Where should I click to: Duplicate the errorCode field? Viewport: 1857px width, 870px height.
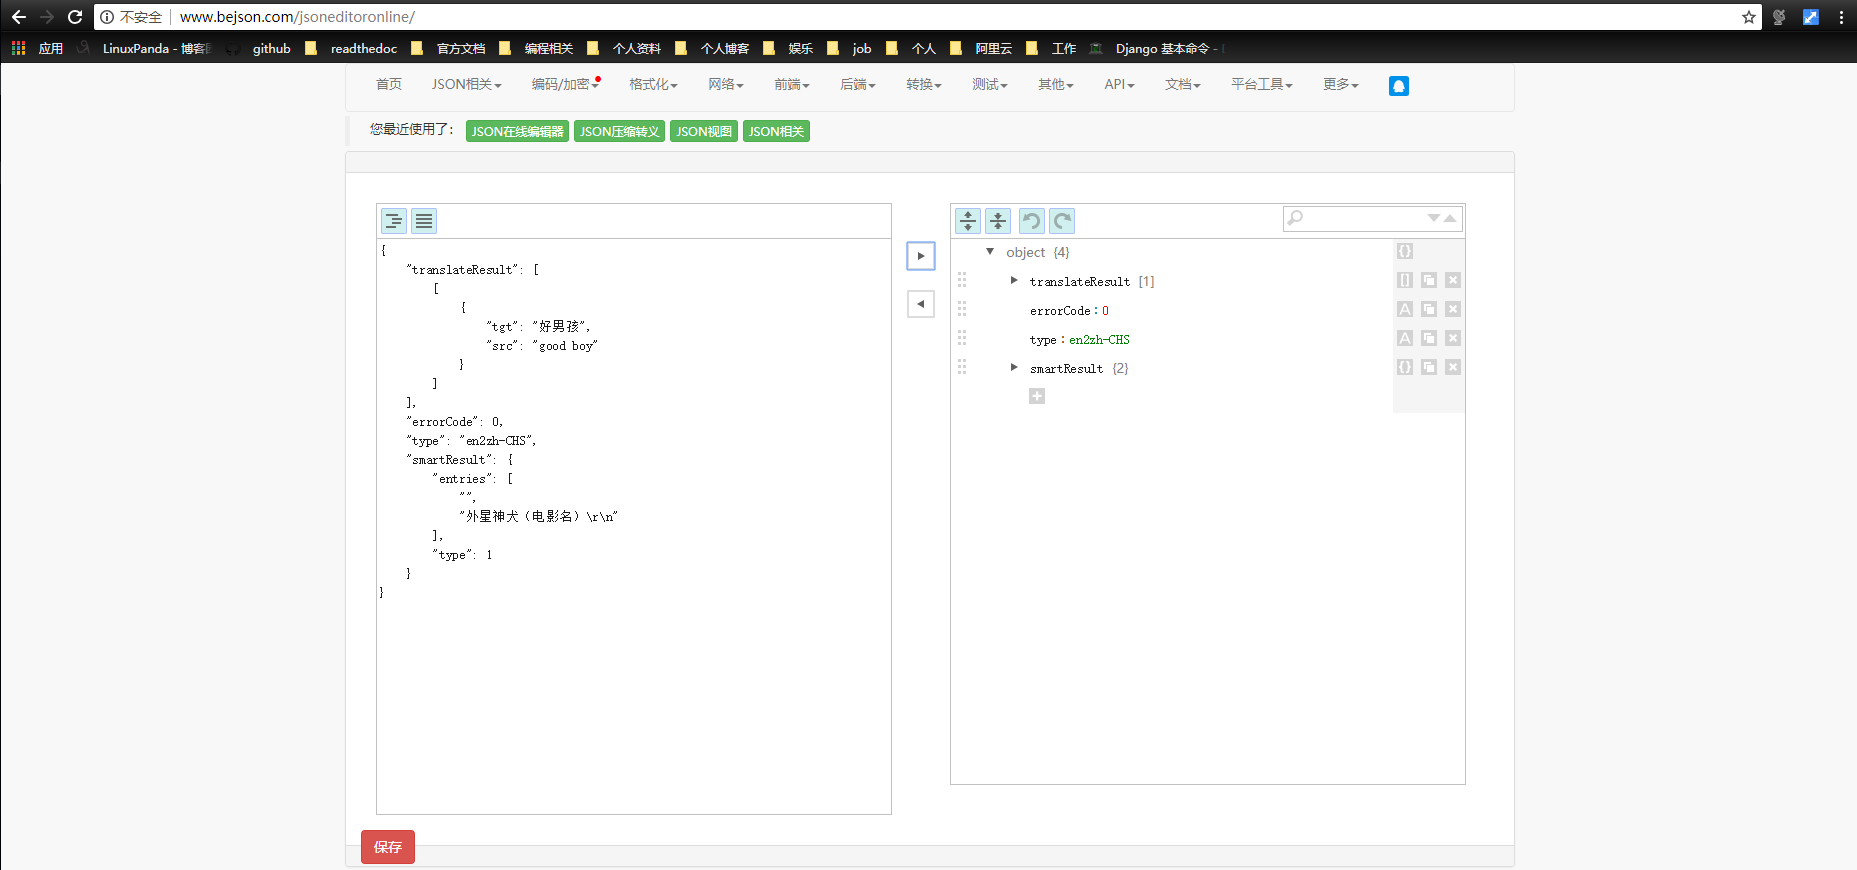(x=1429, y=309)
